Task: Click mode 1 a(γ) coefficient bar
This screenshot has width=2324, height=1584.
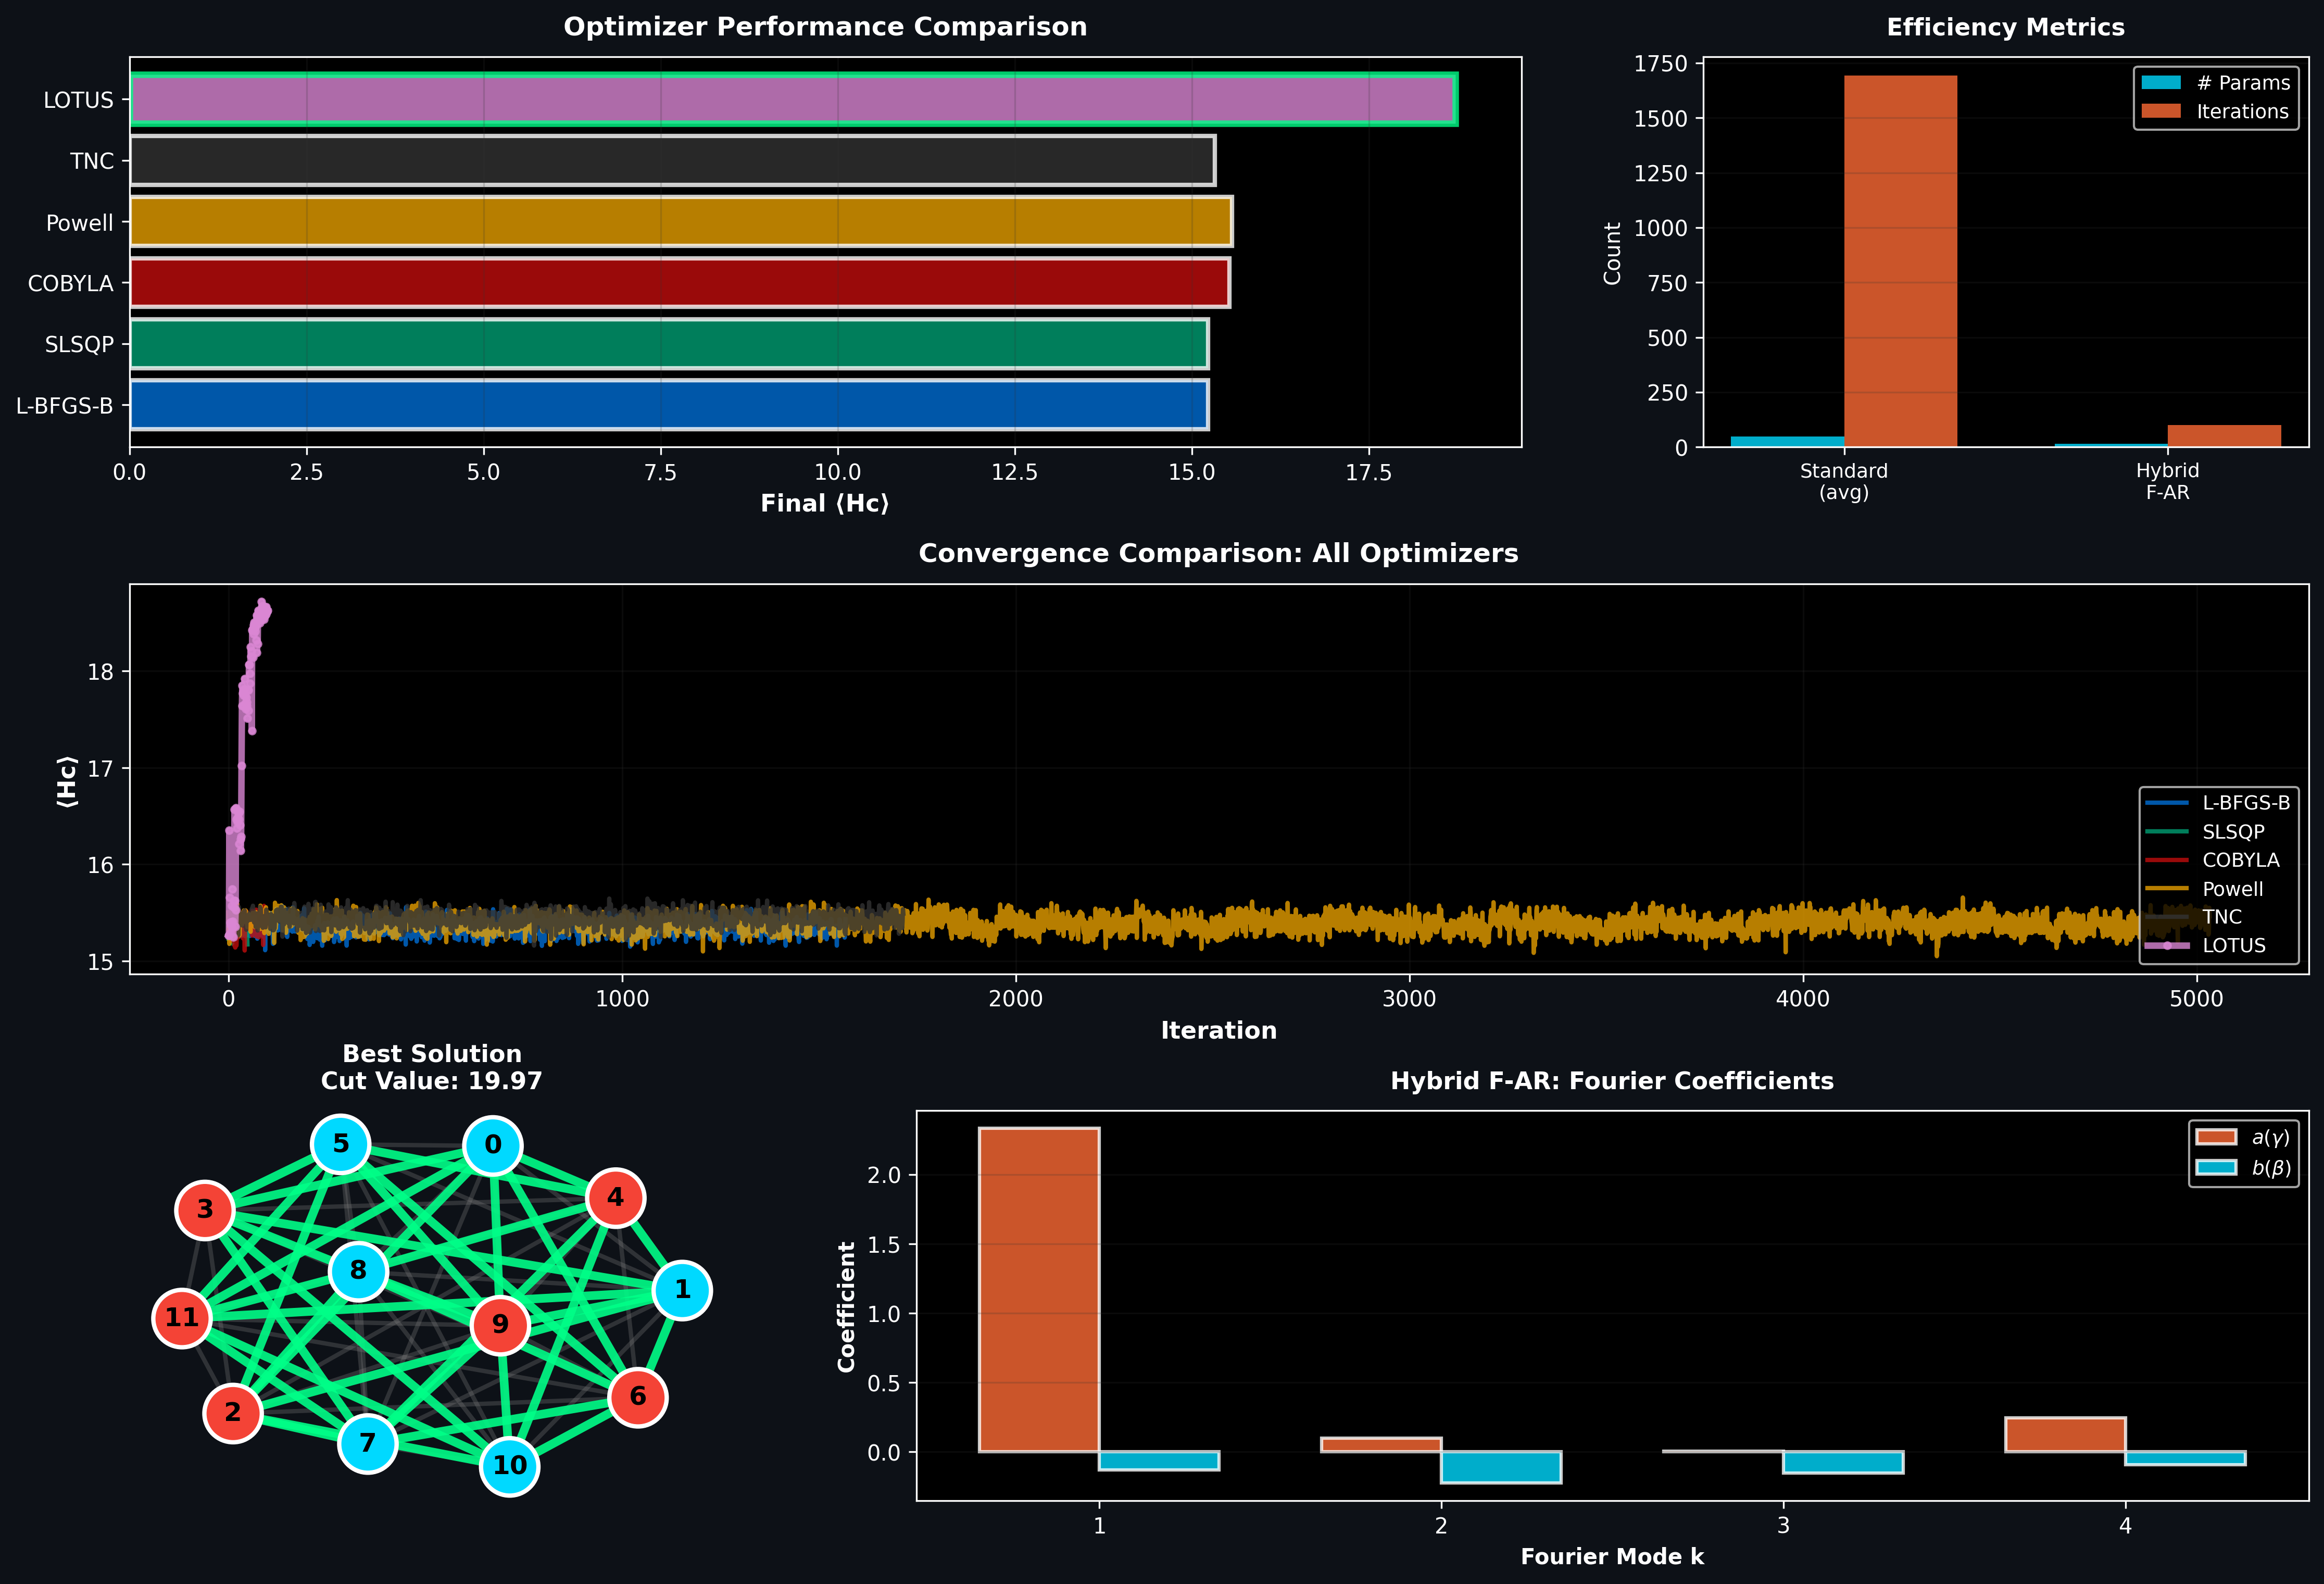Action: (1039, 1290)
